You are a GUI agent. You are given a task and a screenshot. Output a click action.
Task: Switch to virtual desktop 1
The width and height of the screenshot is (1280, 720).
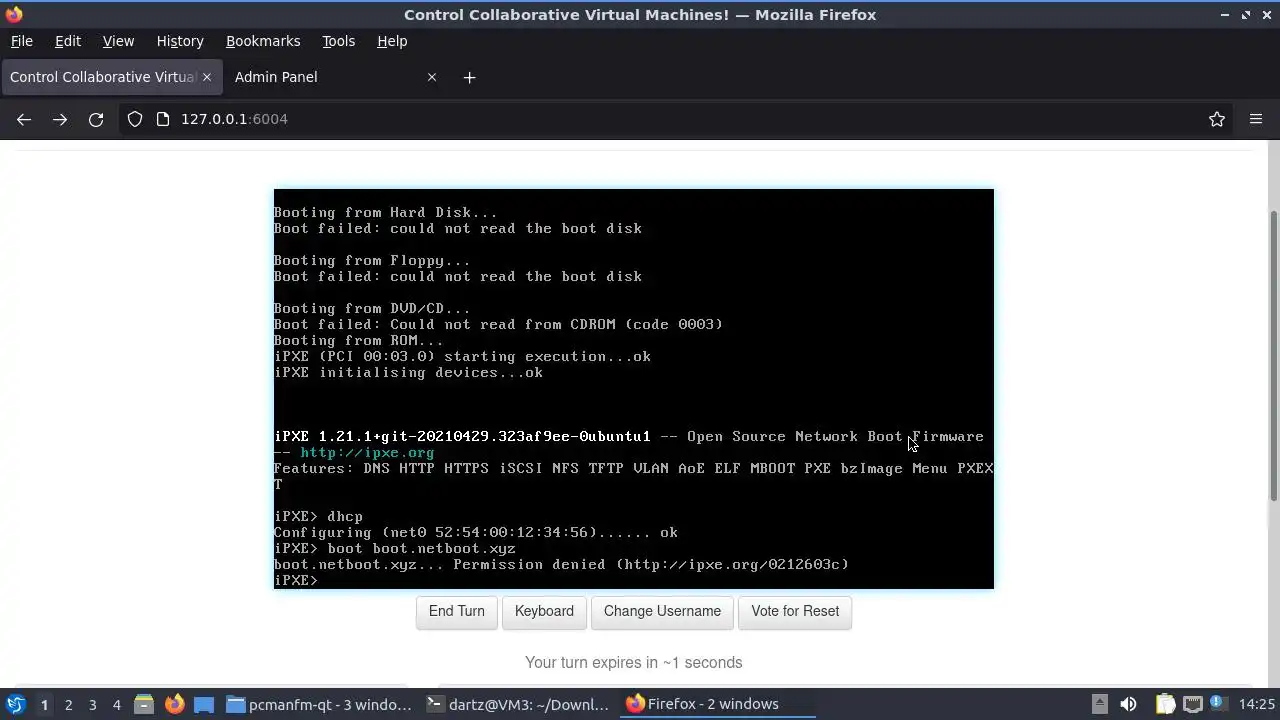44,704
